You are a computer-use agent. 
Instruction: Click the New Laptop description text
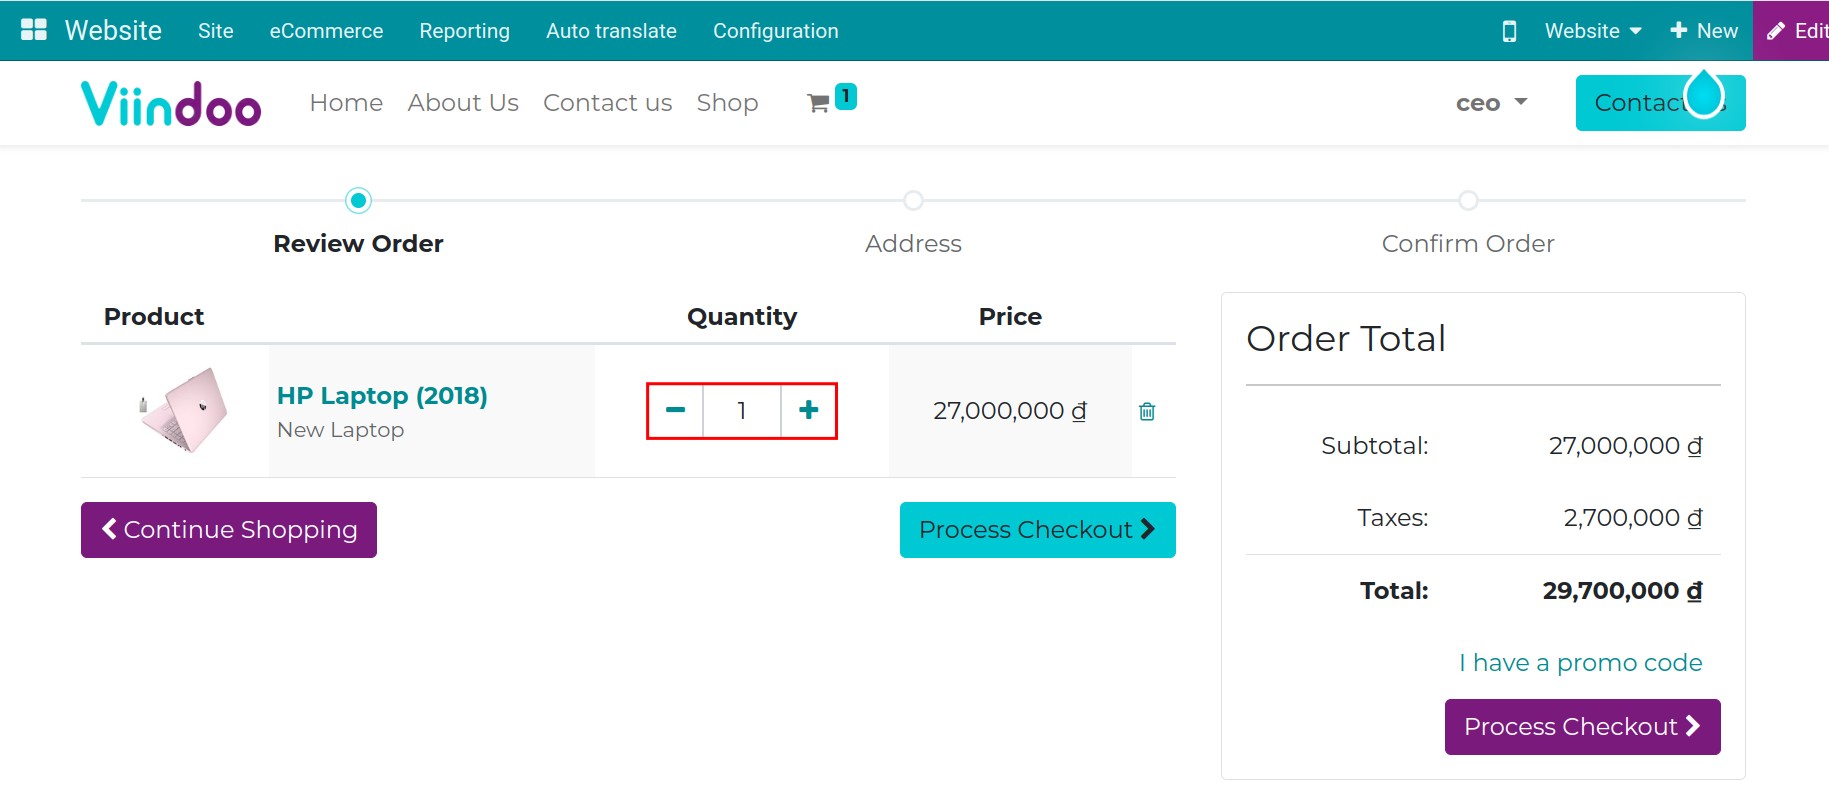[x=340, y=430]
